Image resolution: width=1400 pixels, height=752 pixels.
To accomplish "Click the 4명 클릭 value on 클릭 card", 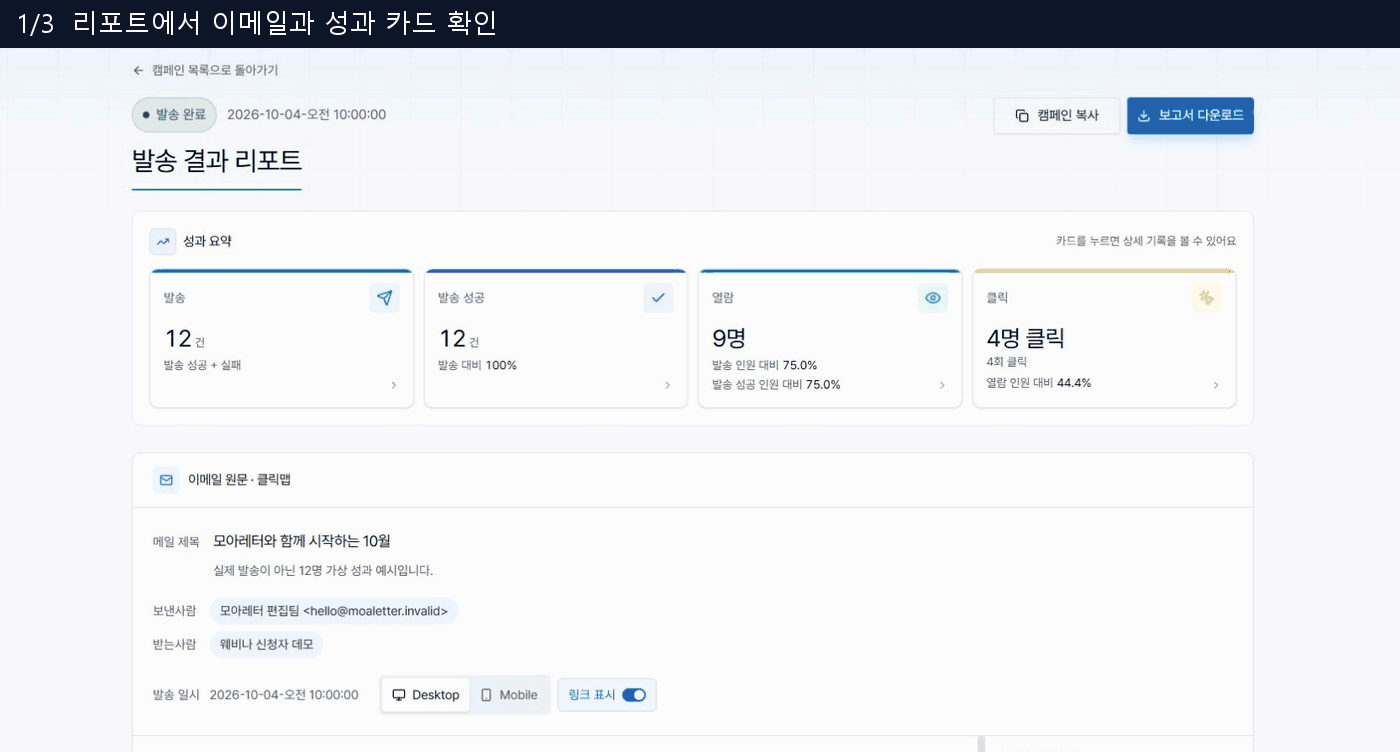I will [1025, 338].
